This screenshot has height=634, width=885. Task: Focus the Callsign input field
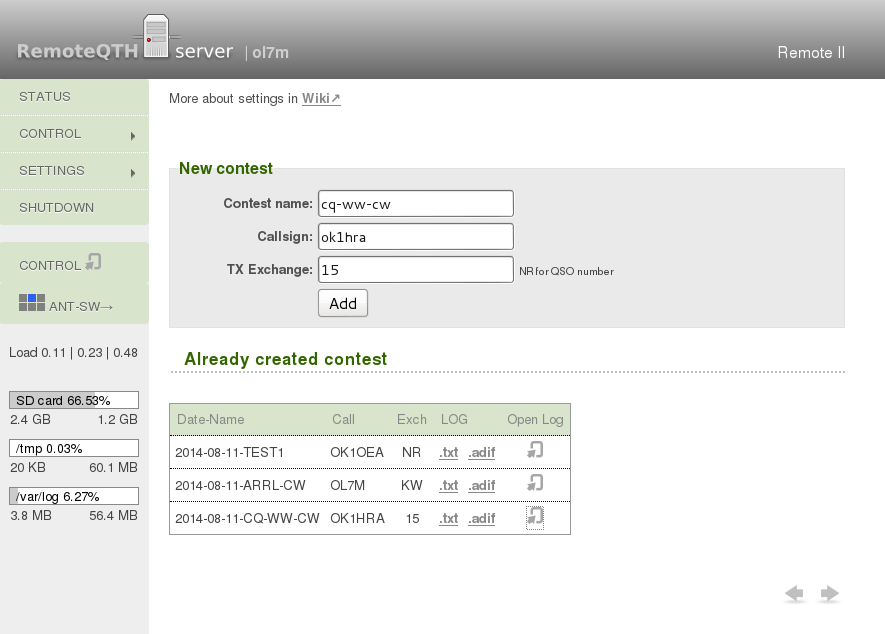(416, 237)
